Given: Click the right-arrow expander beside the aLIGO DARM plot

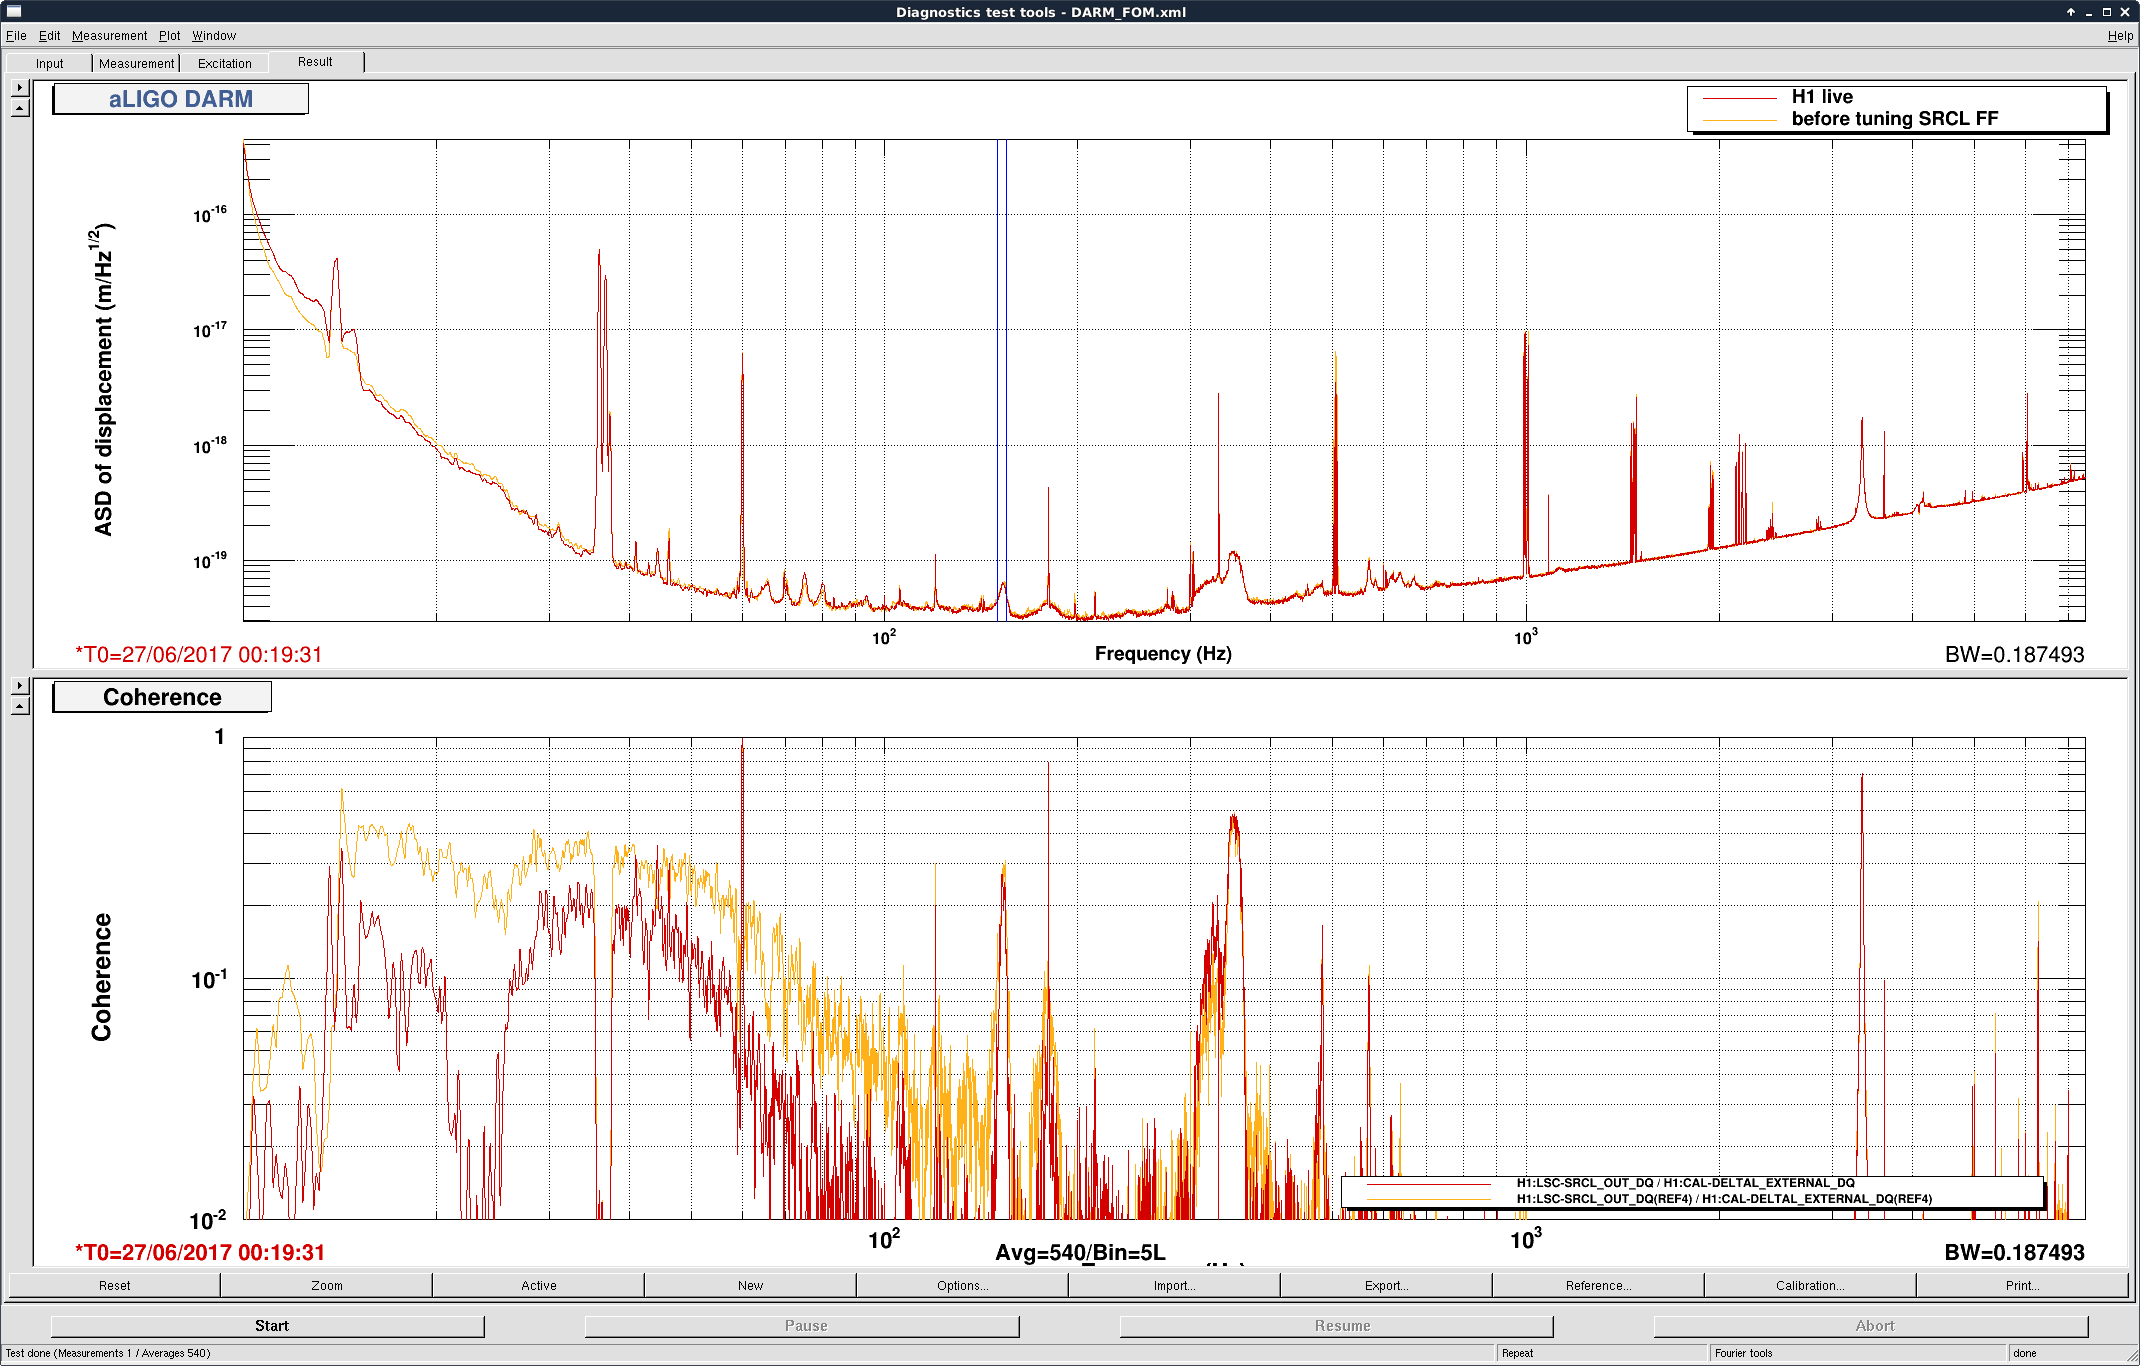Looking at the screenshot, I should 20,88.
